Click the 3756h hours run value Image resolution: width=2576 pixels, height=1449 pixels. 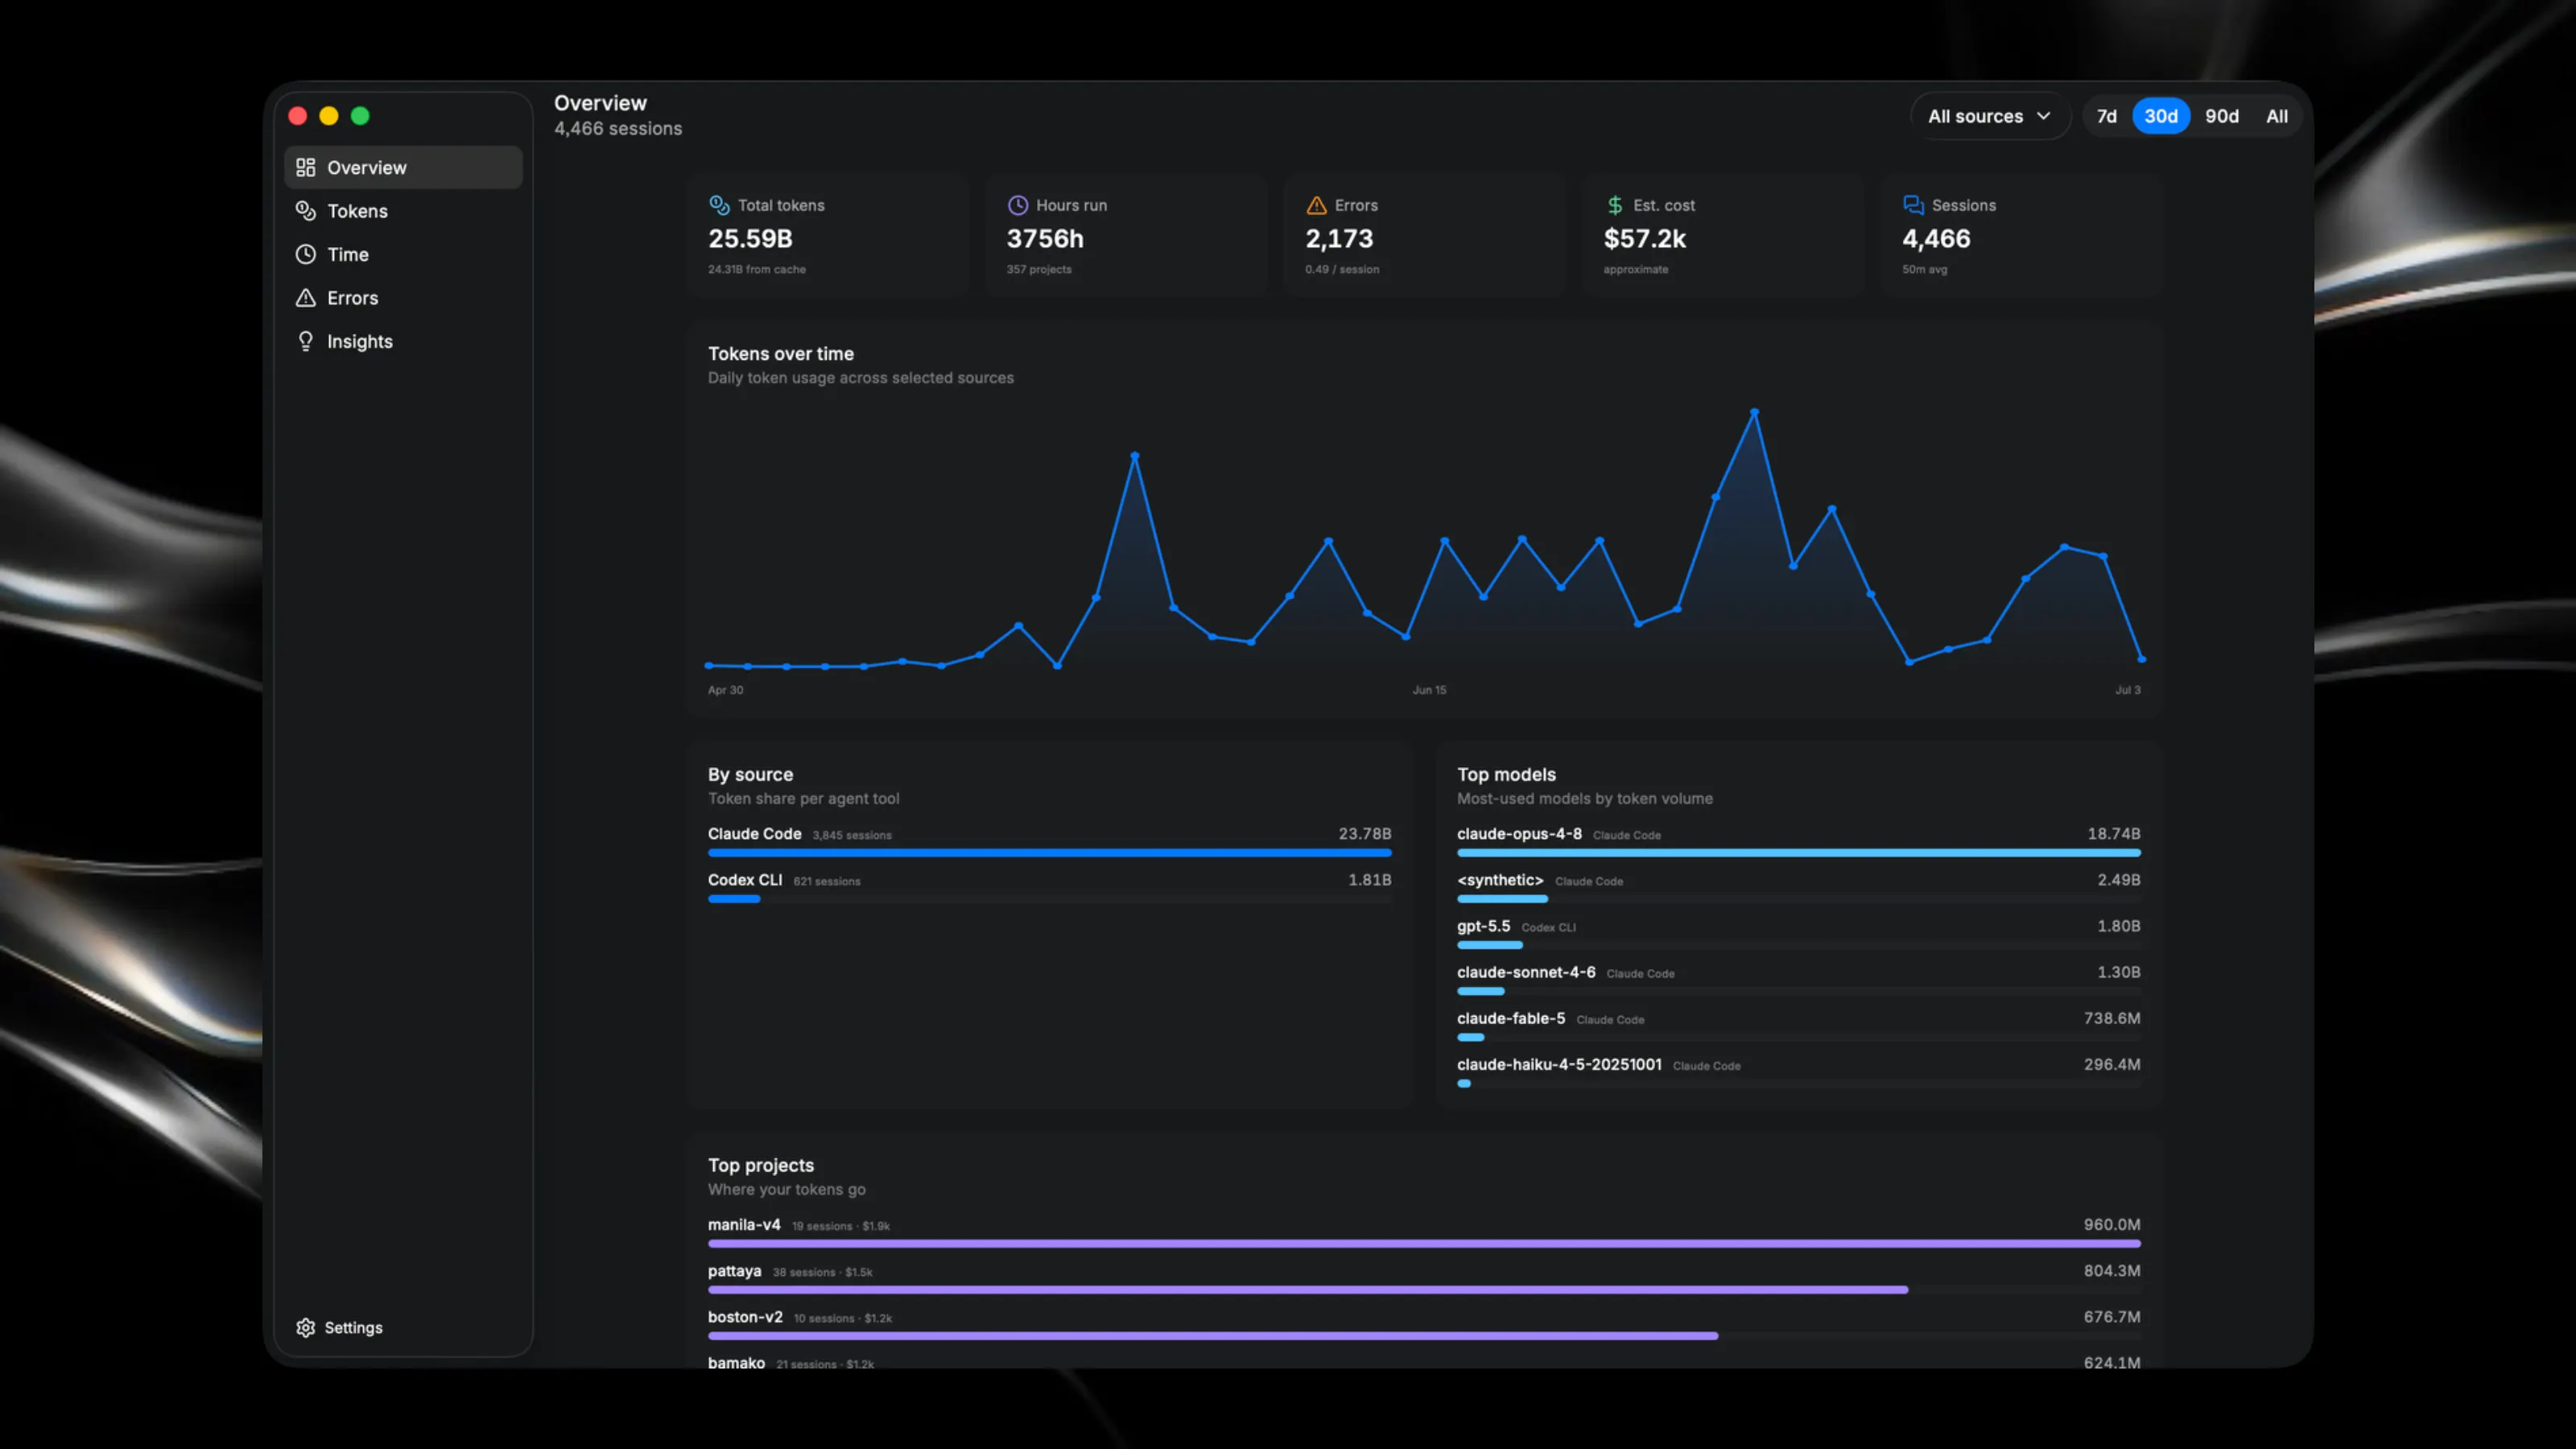pyautogui.click(x=1045, y=239)
